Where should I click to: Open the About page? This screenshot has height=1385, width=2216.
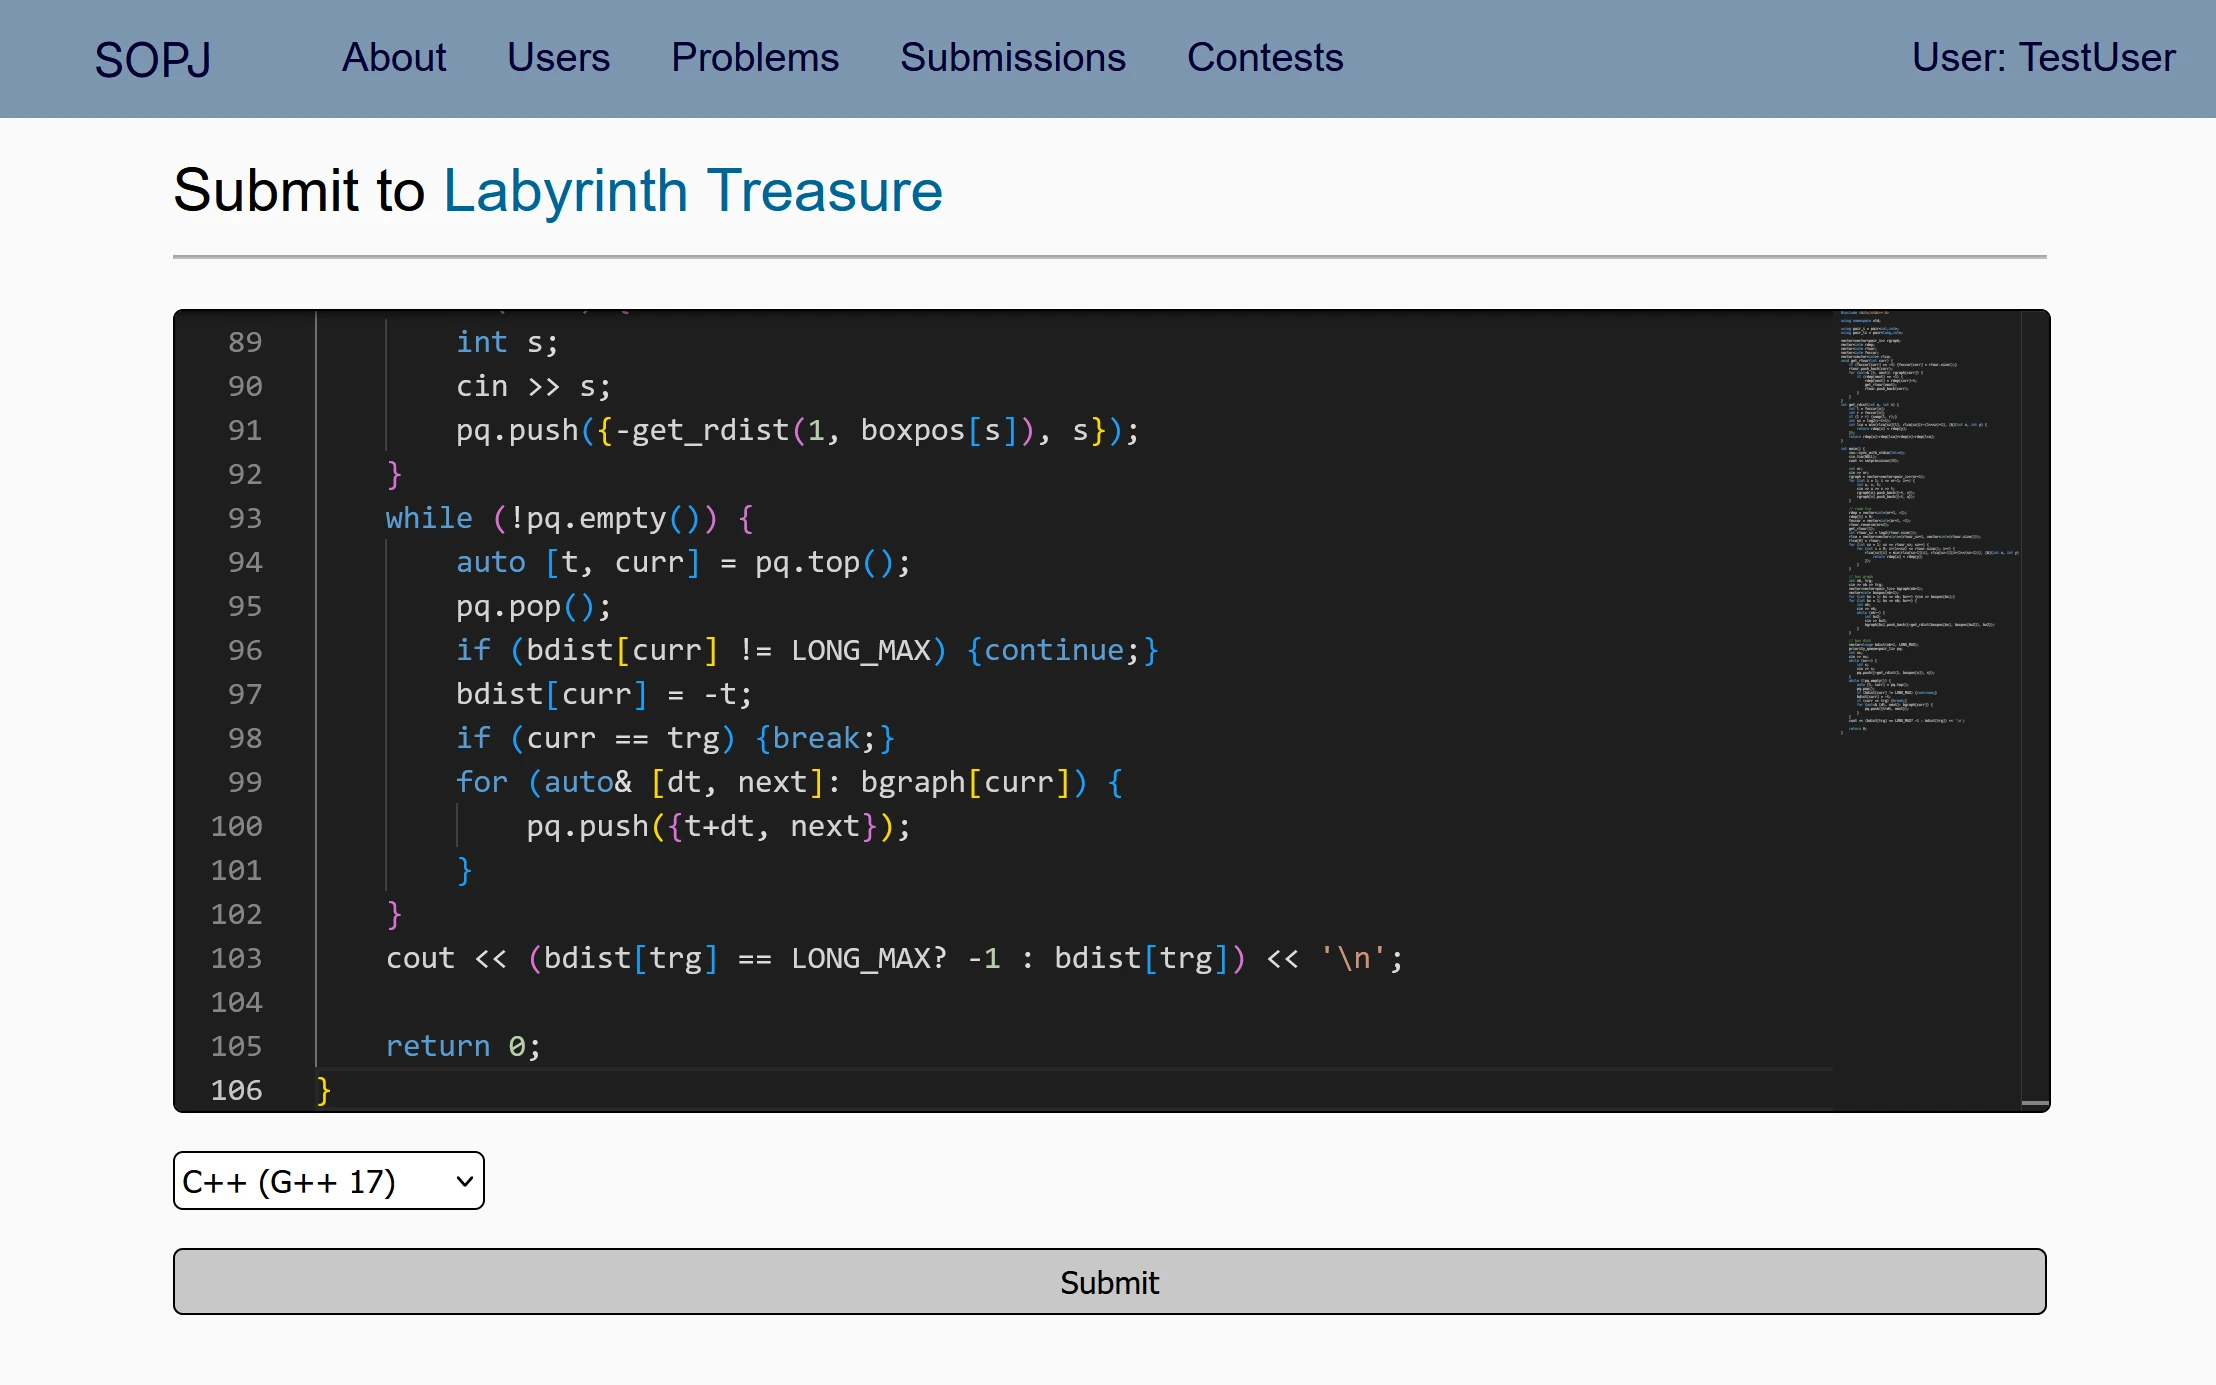pos(394,58)
